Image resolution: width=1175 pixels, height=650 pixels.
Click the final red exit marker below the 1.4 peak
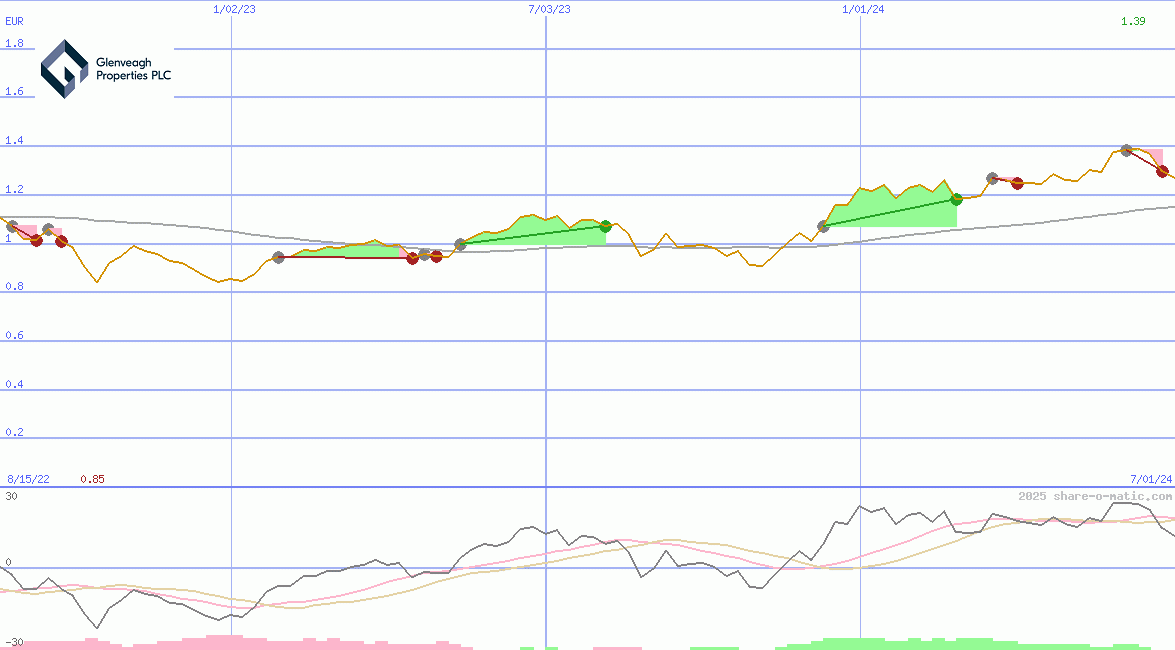[1162, 172]
